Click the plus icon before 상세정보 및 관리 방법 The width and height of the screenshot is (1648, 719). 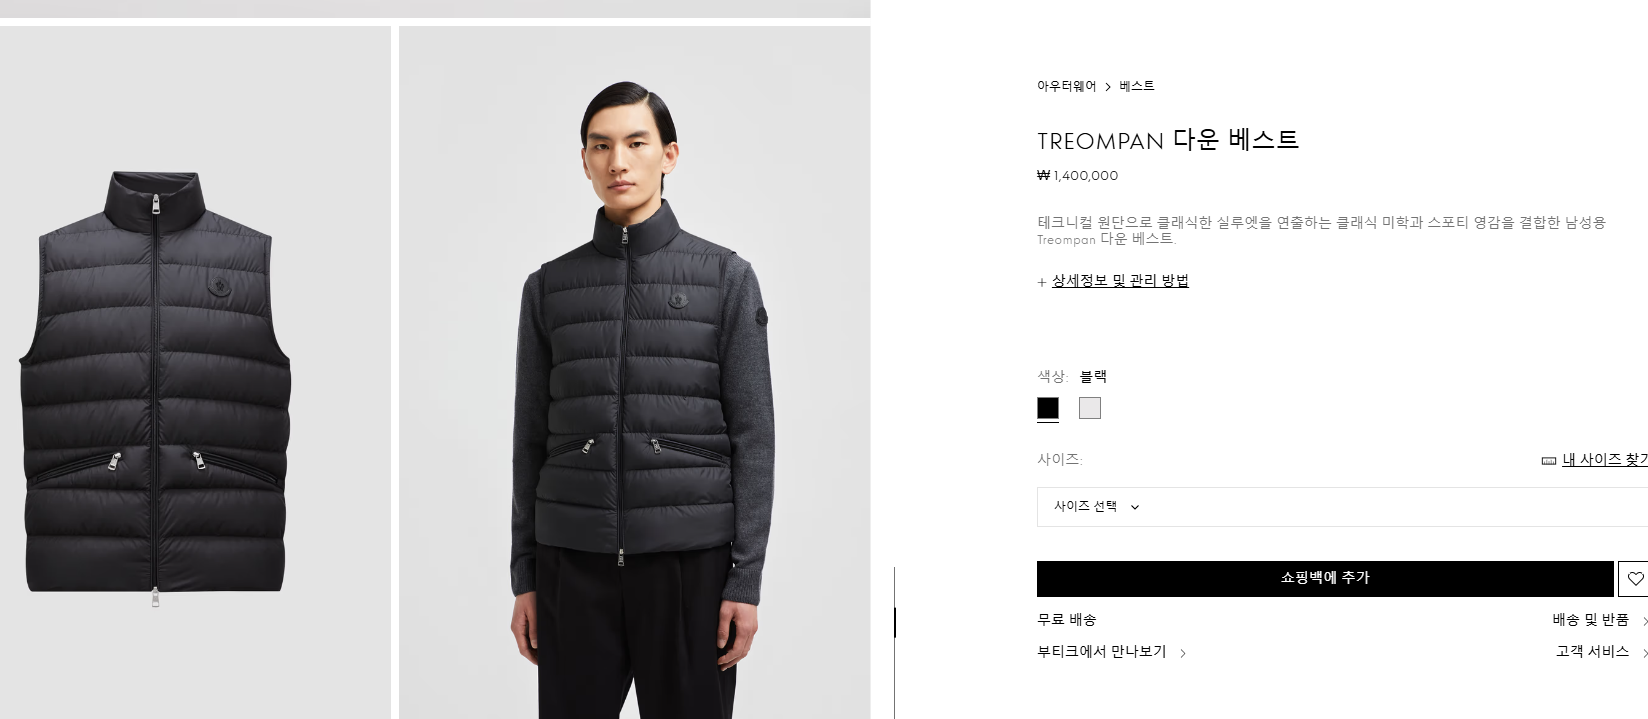pyautogui.click(x=1042, y=282)
